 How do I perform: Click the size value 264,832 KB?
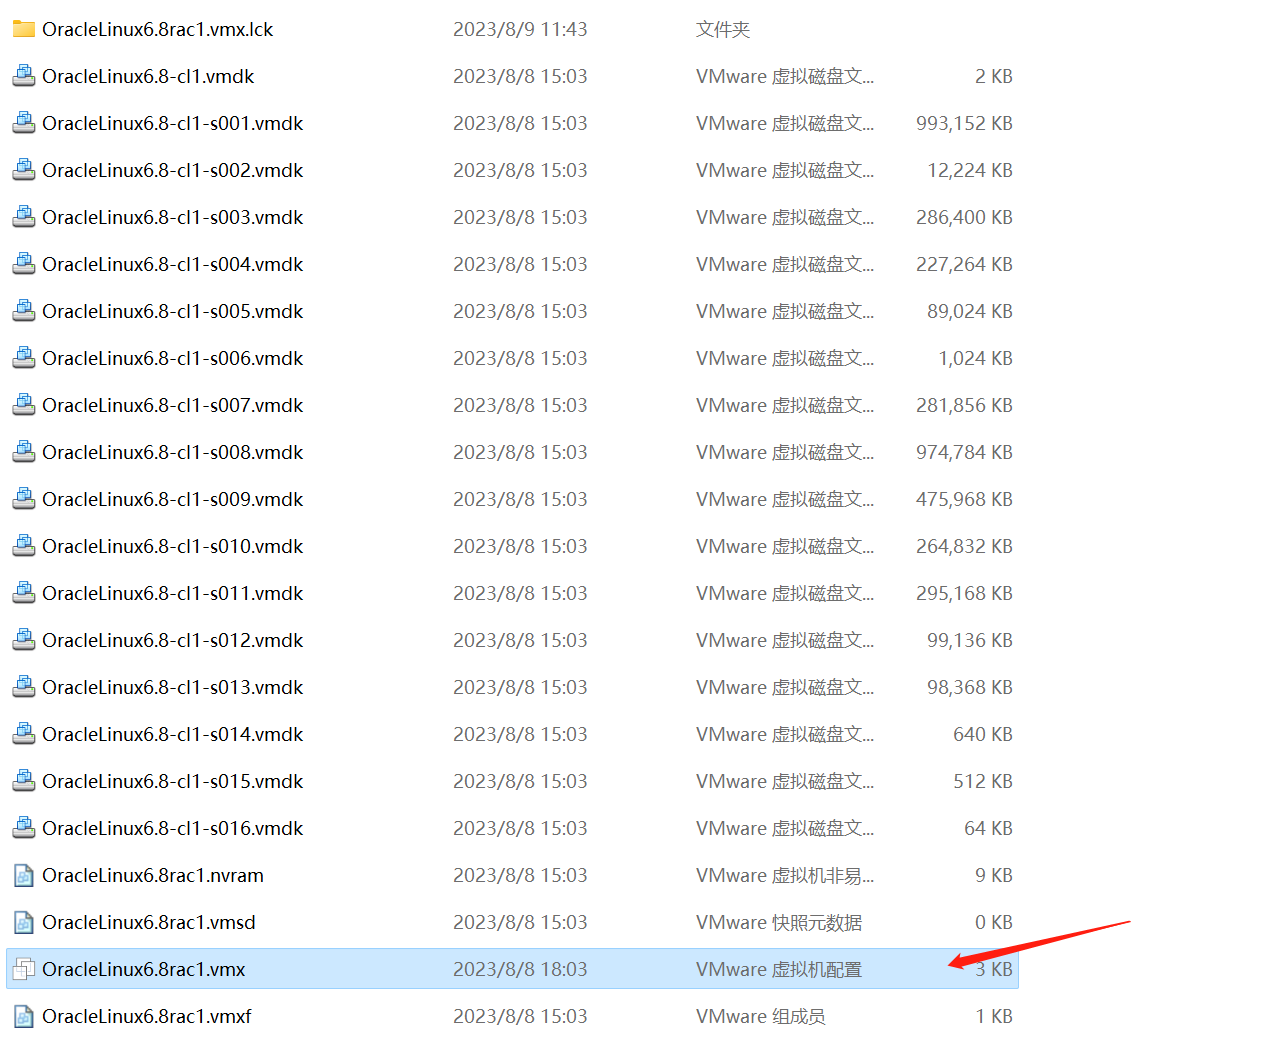coord(964,546)
